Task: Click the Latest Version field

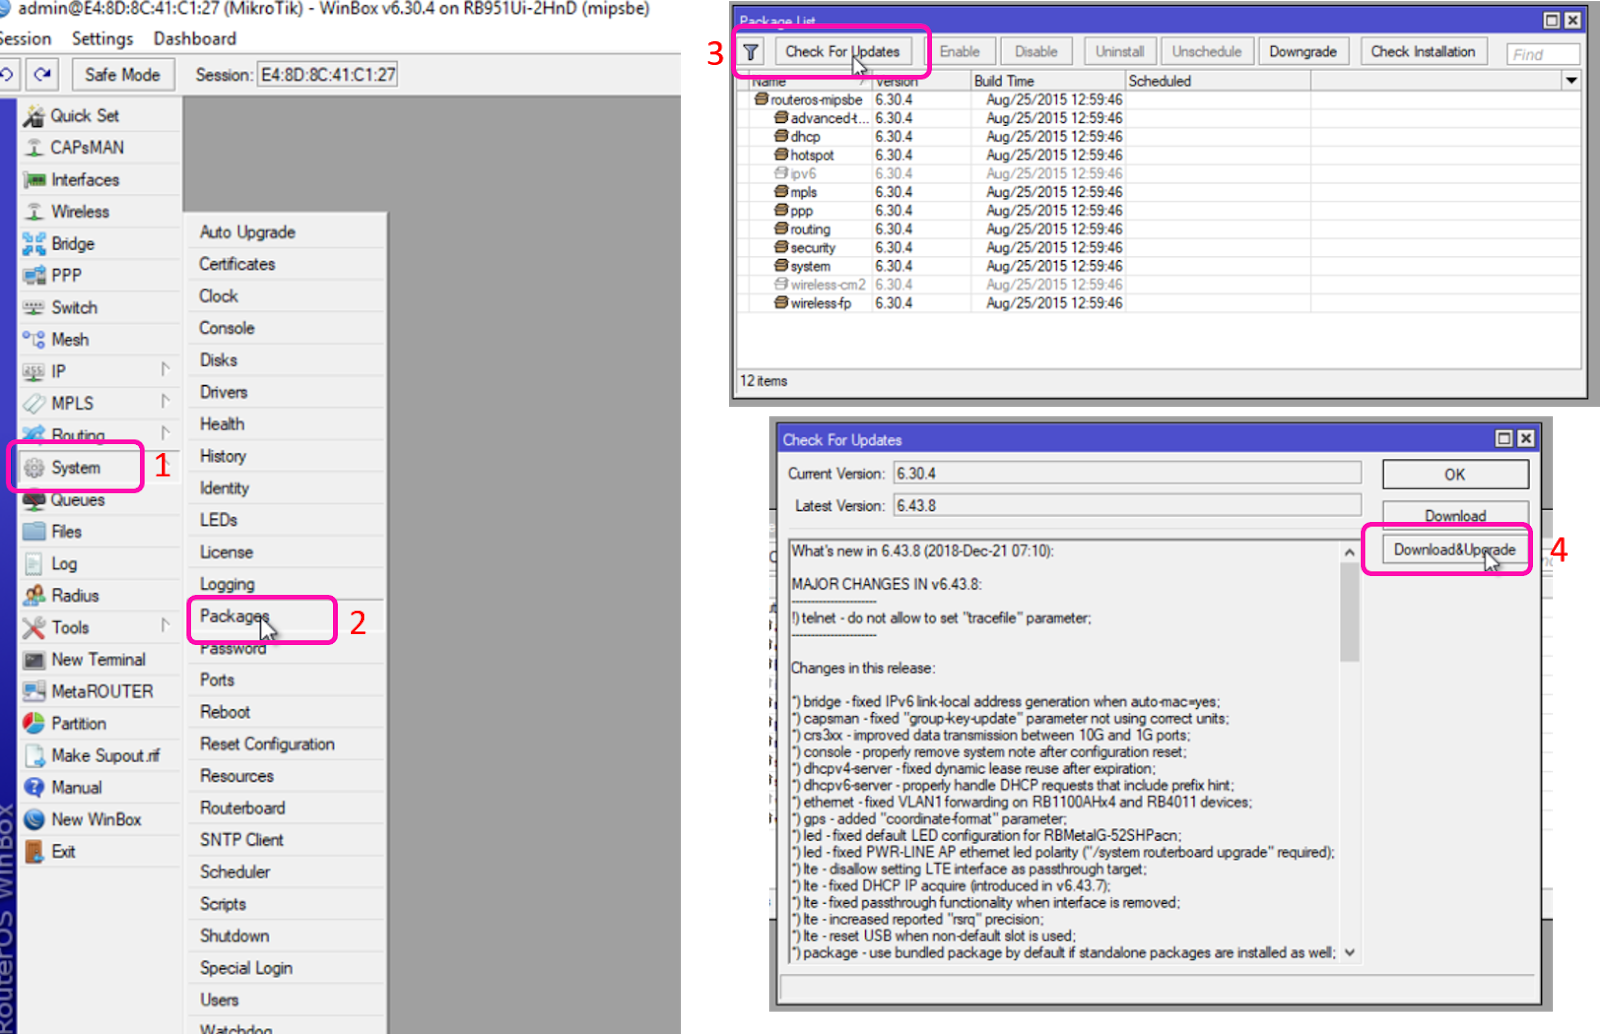Action: (1126, 505)
